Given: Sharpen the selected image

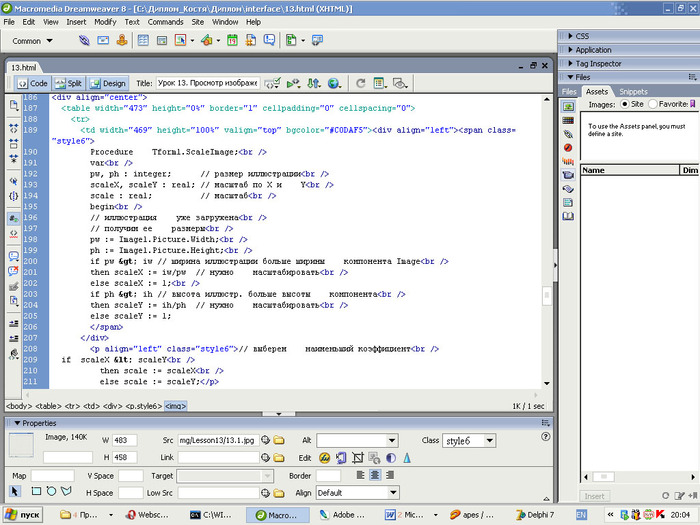Looking at the screenshot, I should 407,458.
